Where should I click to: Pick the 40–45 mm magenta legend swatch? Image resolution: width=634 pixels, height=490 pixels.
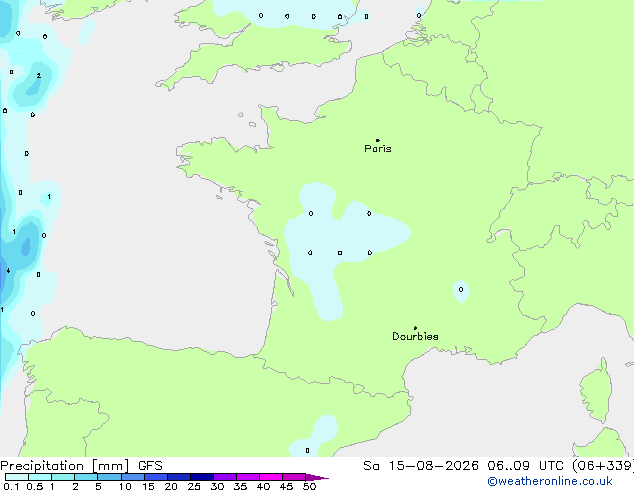[x=271, y=477]
